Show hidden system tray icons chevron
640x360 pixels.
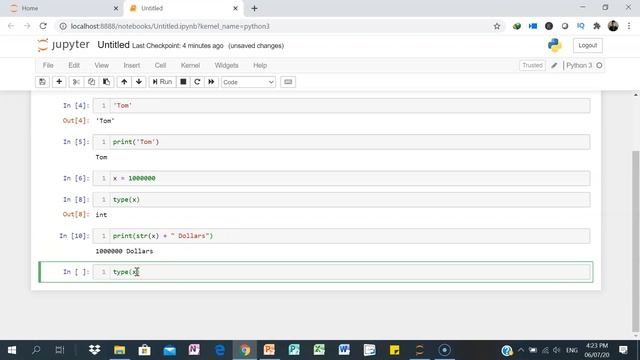pyautogui.click(x=521, y=350)
